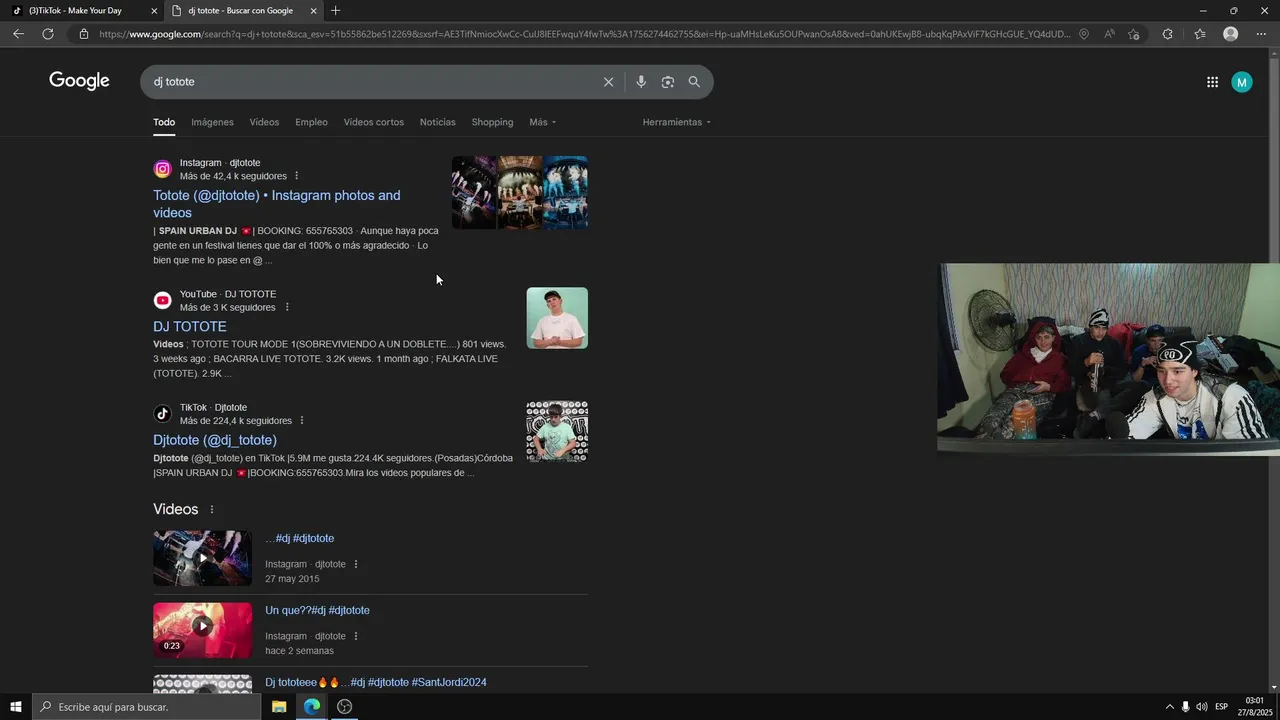Click the page vertical scrollbar

pos(1275,370)
